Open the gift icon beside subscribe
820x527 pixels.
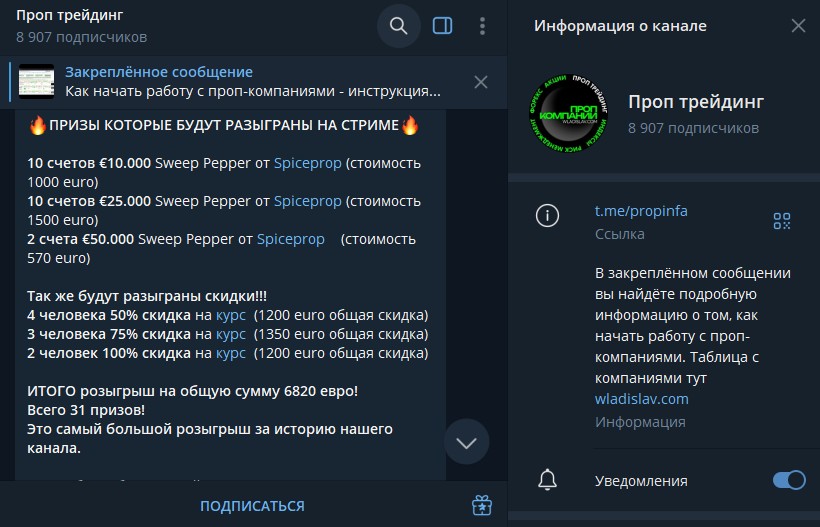483,505
